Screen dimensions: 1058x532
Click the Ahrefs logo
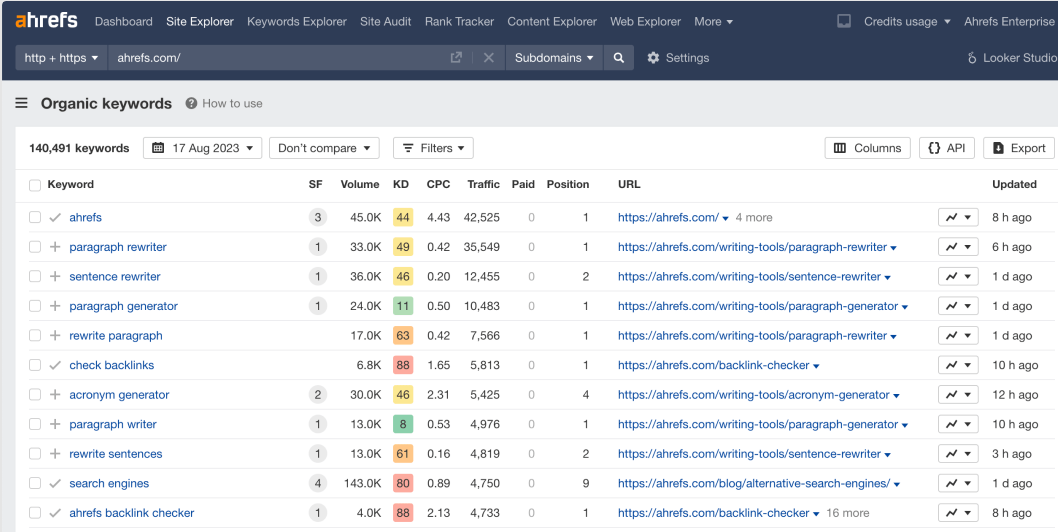point(47,21)
